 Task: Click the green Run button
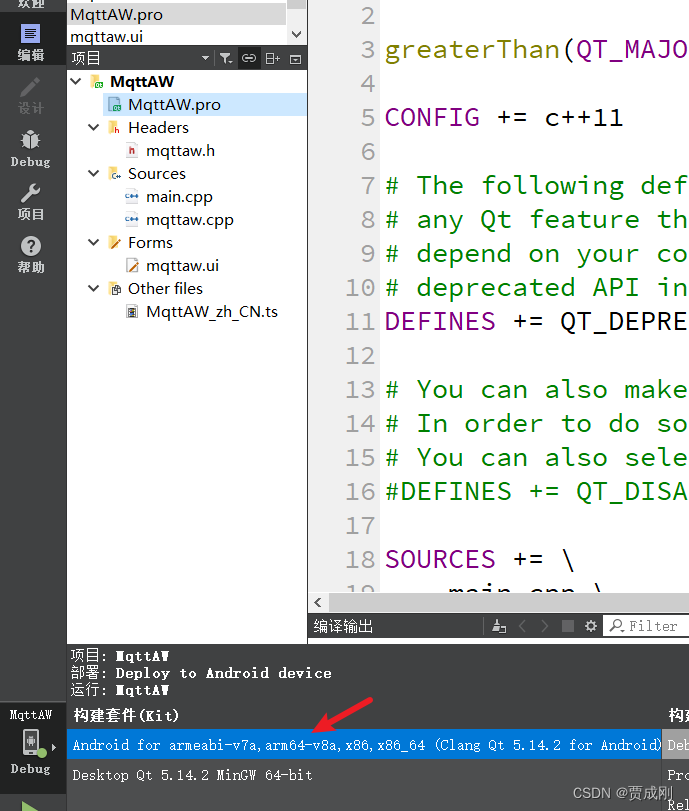click(30, 805)
